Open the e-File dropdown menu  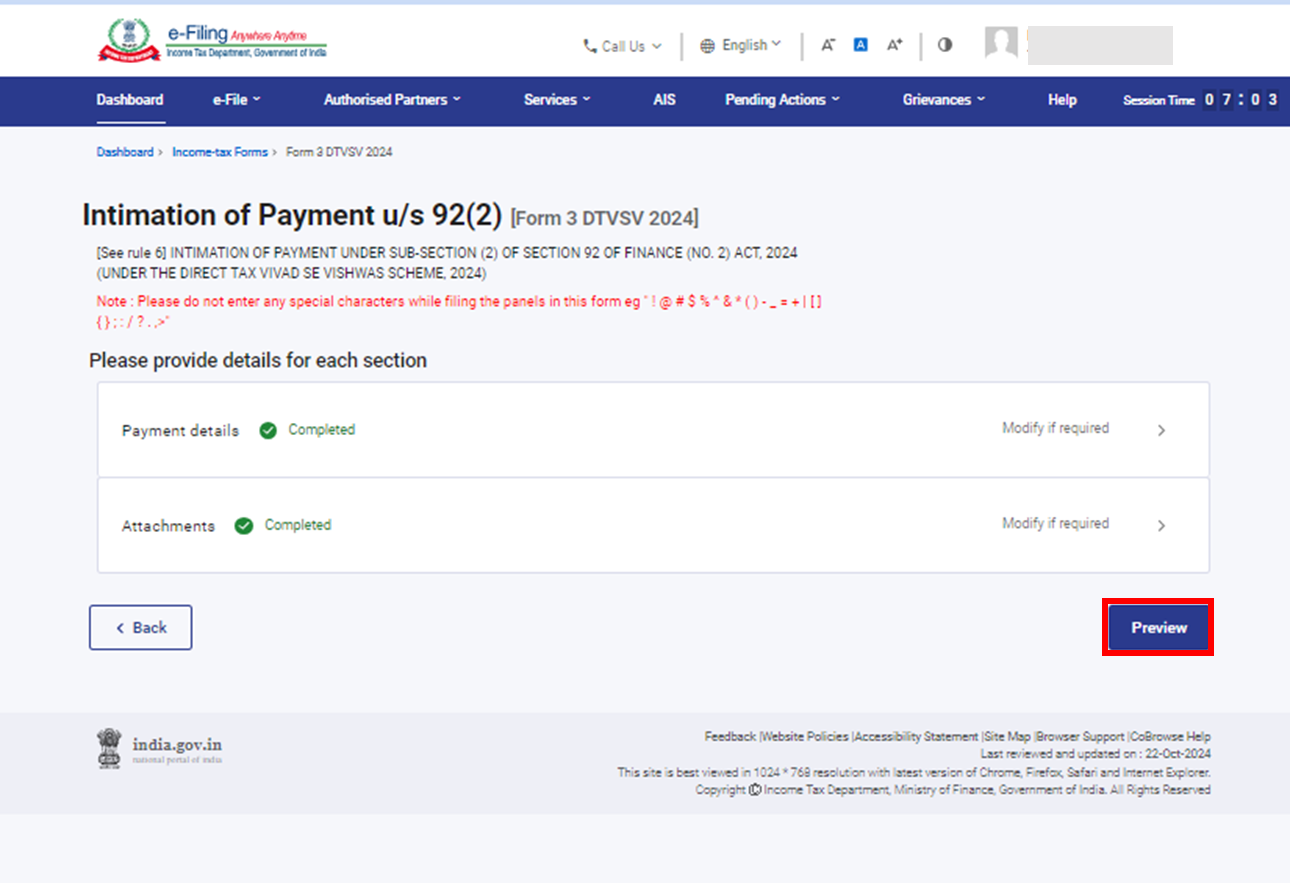235,100
